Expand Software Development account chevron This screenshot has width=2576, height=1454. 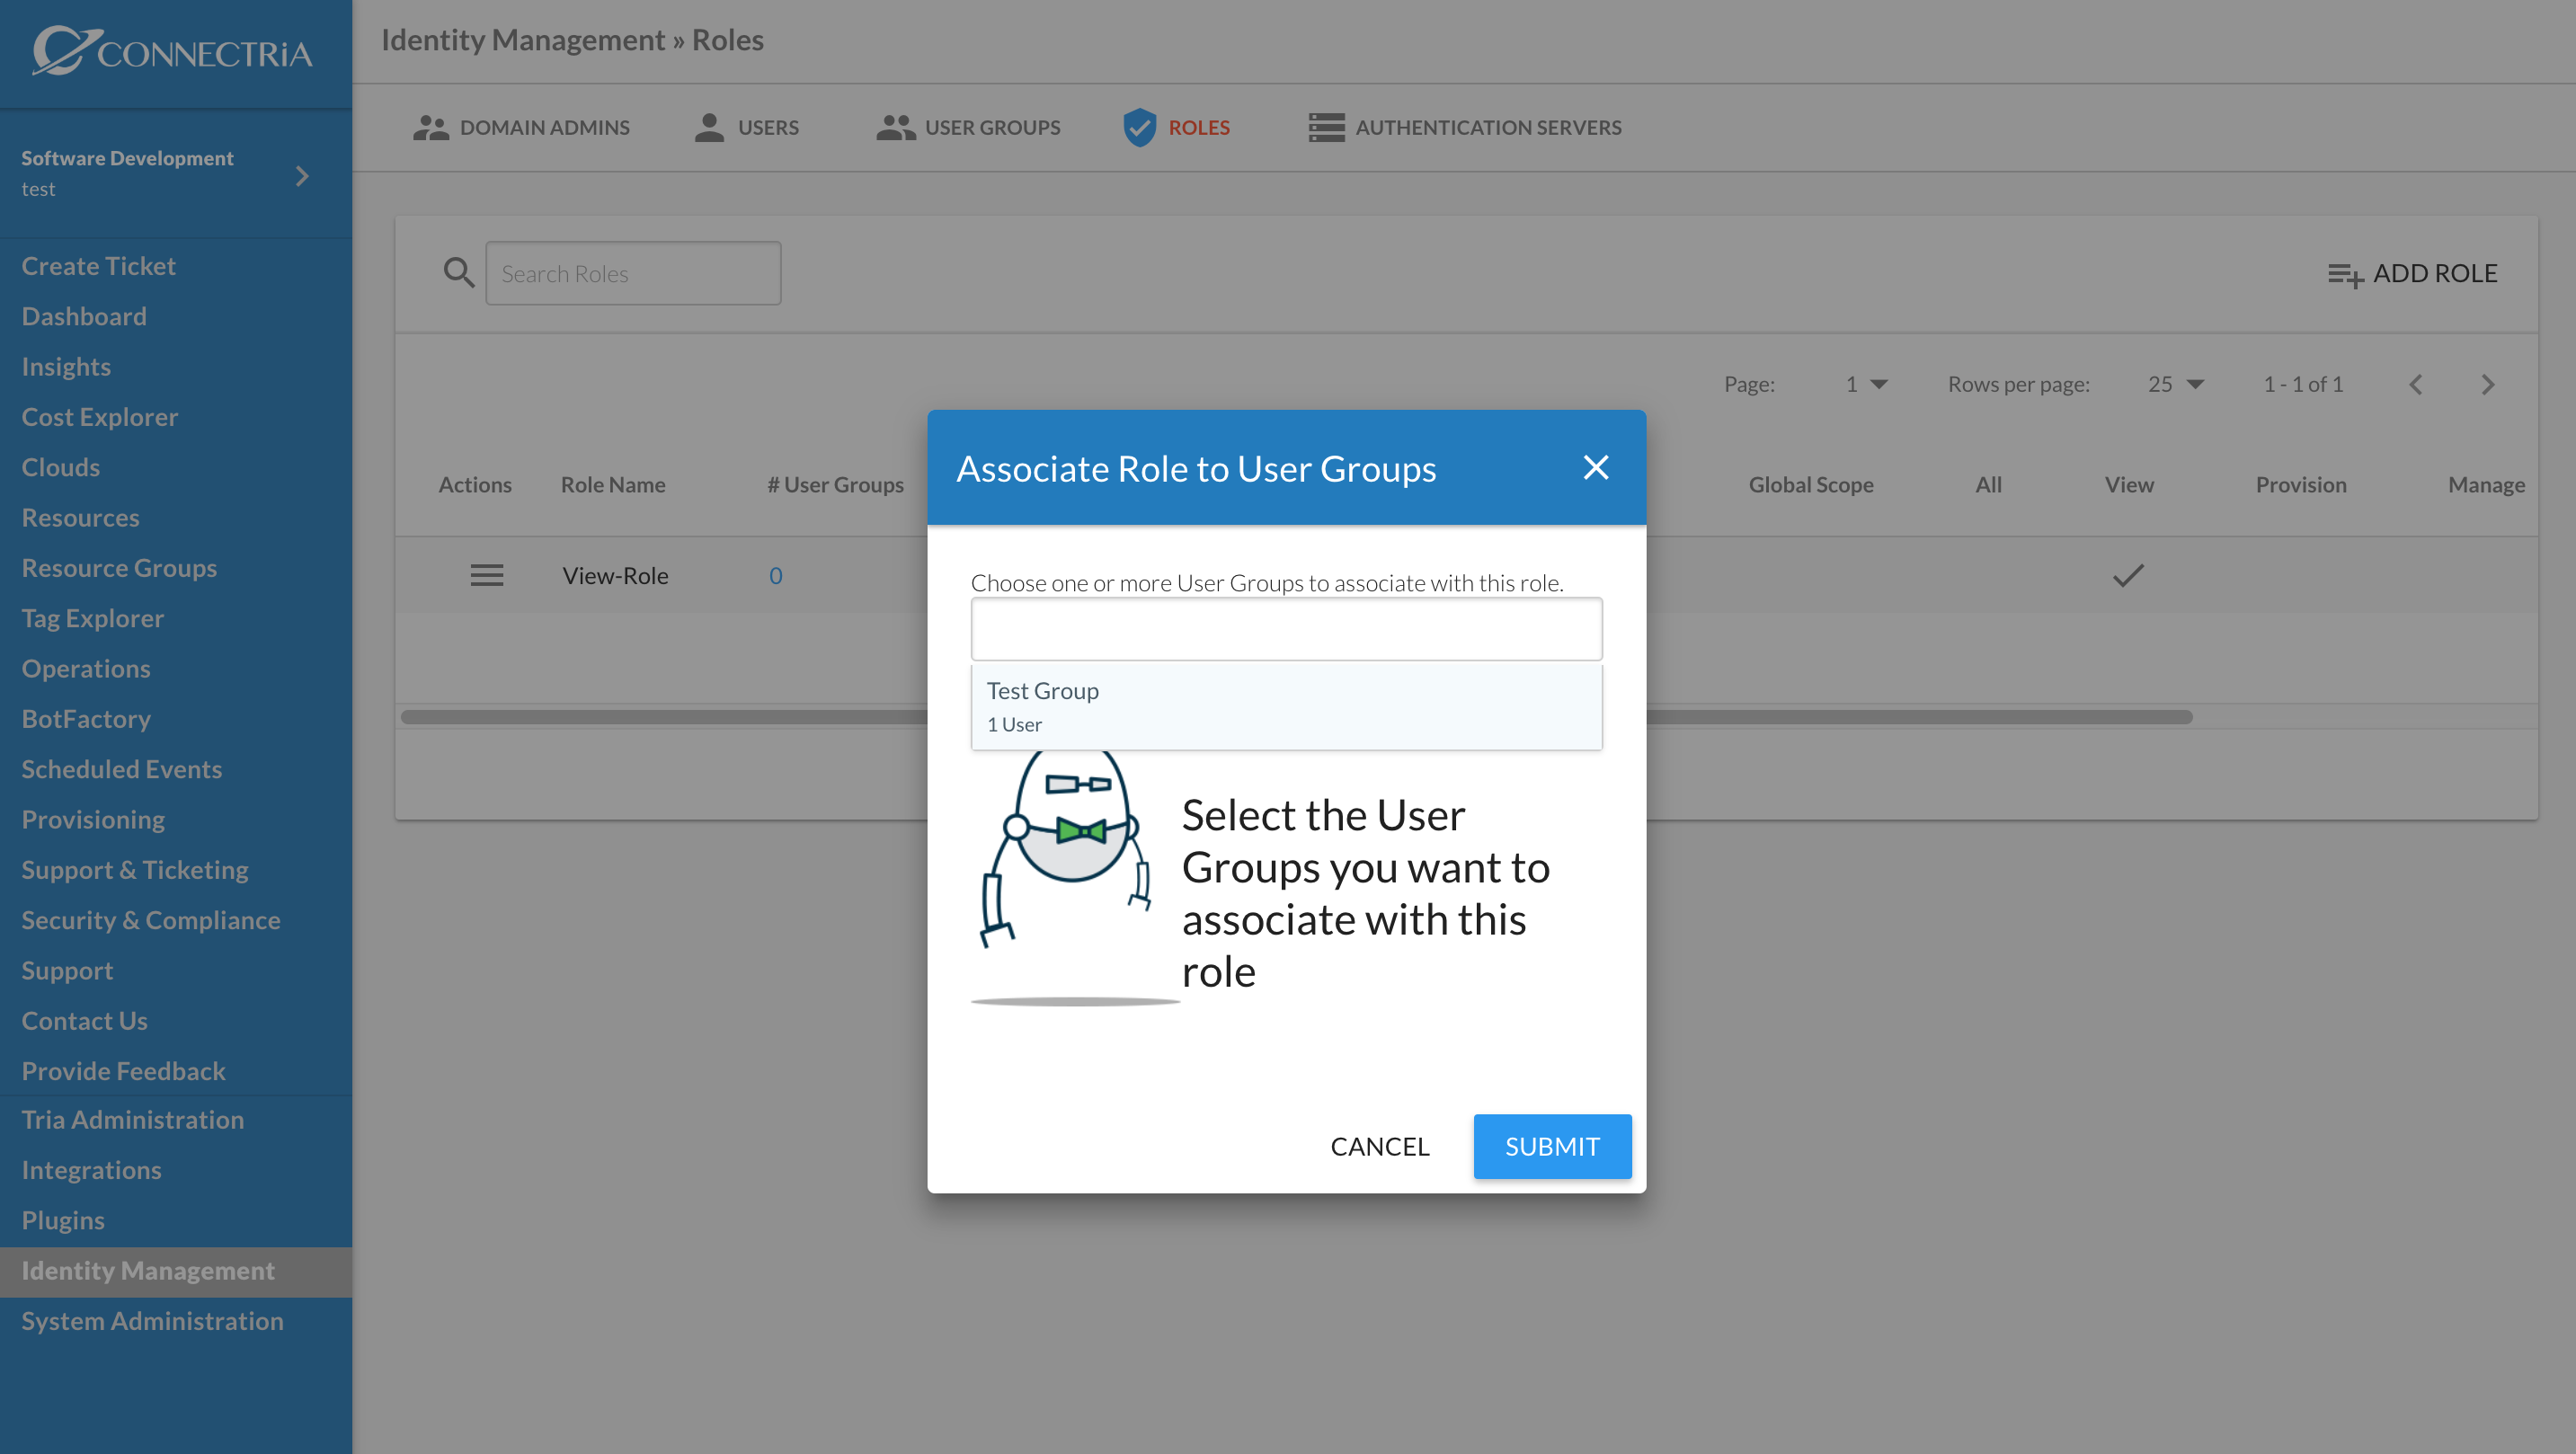point(302,176)
